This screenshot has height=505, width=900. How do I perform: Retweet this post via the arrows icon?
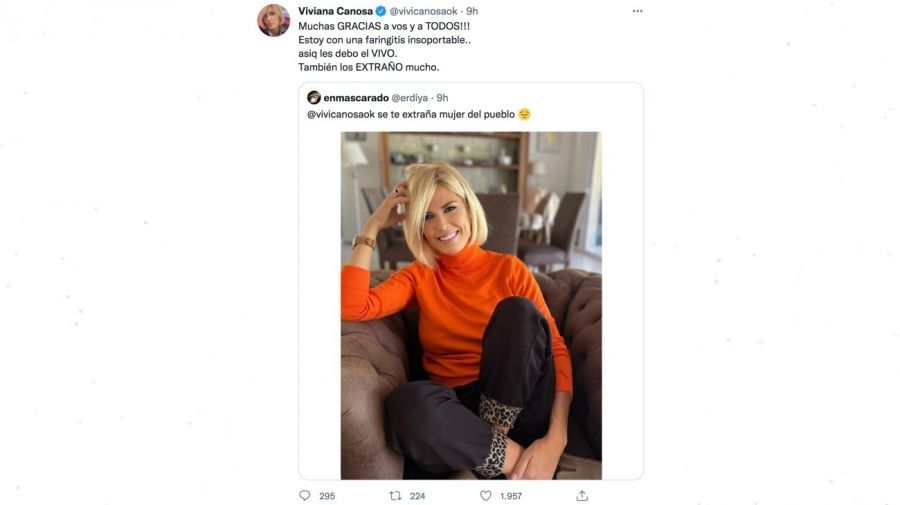(x=395, y=495)
